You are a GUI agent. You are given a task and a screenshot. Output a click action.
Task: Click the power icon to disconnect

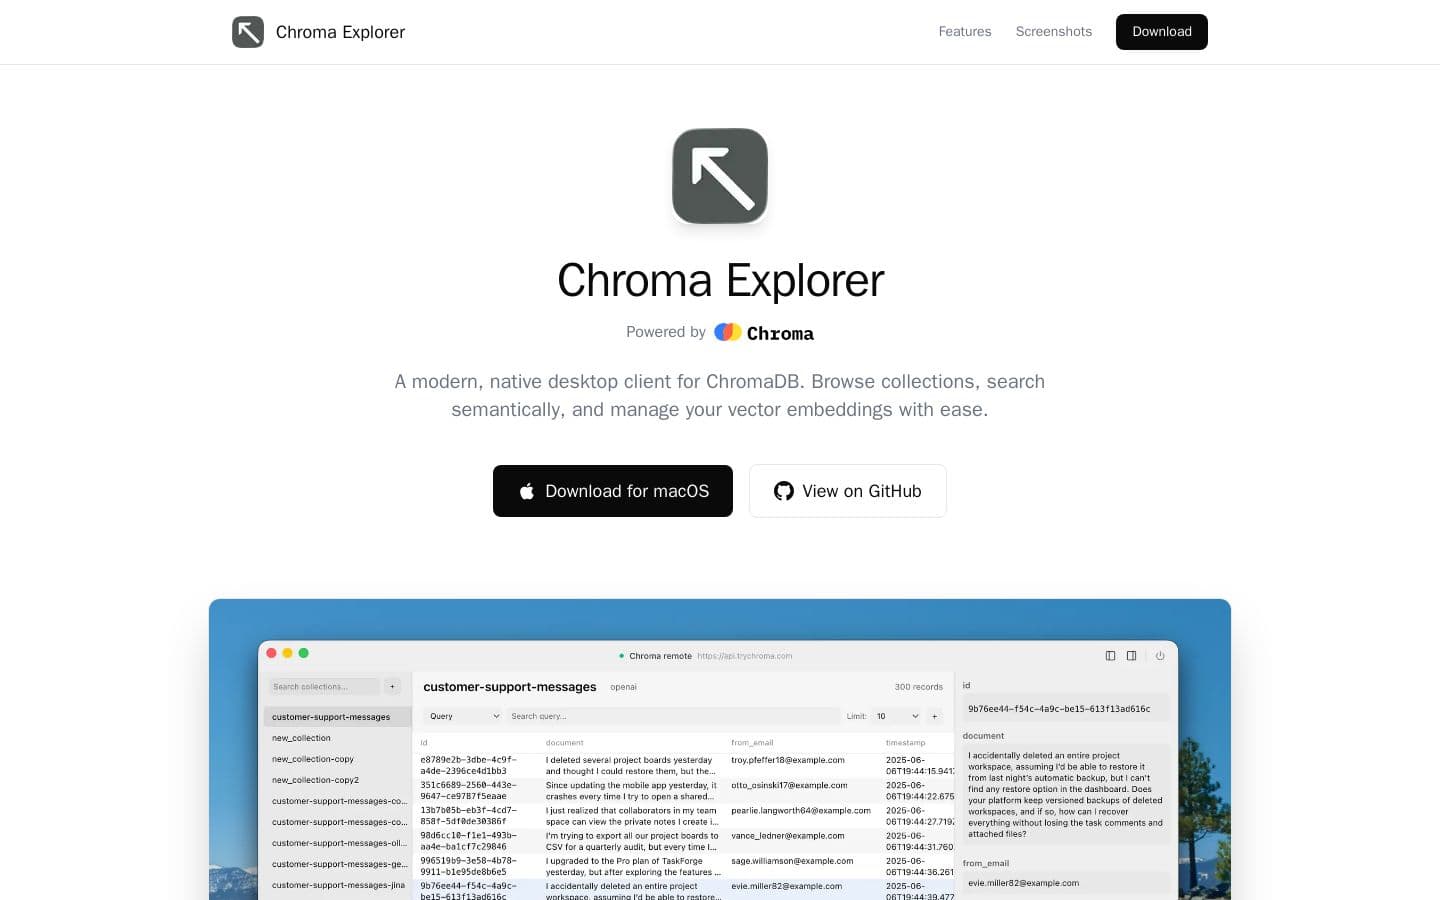[x=1160, y=656]
